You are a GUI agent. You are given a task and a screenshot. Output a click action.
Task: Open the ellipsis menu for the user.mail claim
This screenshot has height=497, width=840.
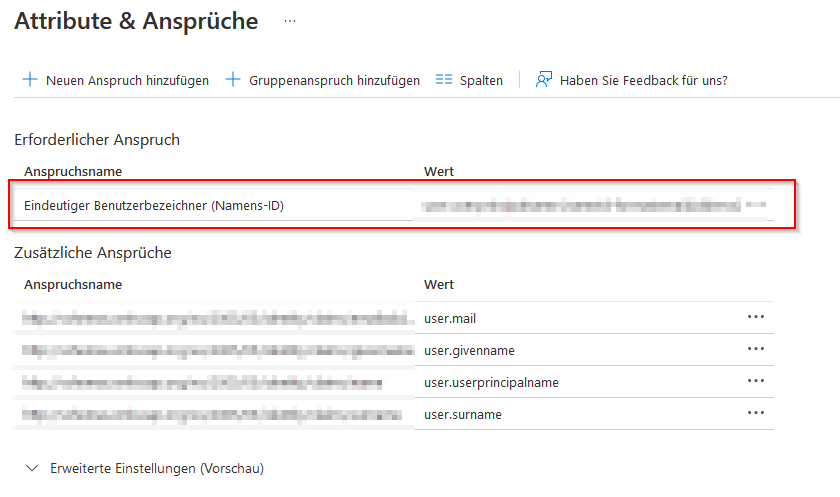(755, 318)
